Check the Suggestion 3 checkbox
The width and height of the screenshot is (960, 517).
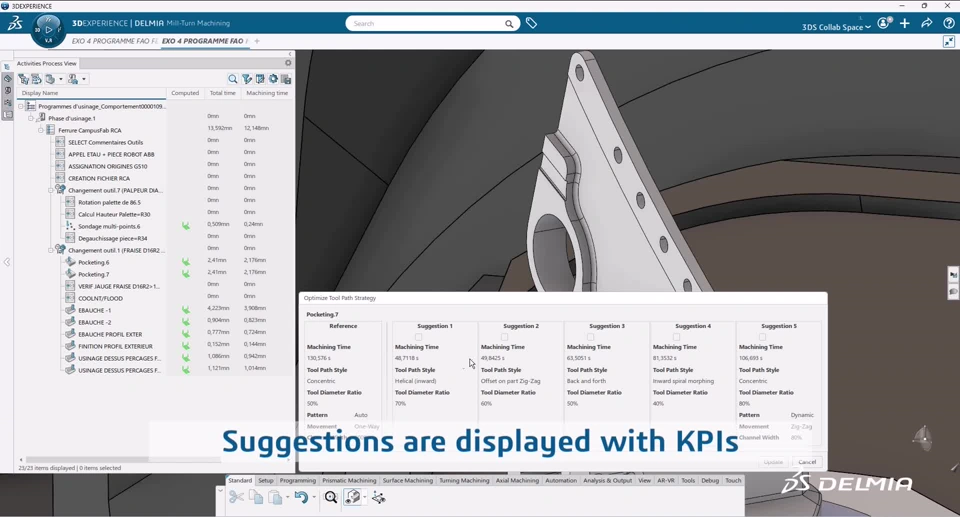pos(591,337)
